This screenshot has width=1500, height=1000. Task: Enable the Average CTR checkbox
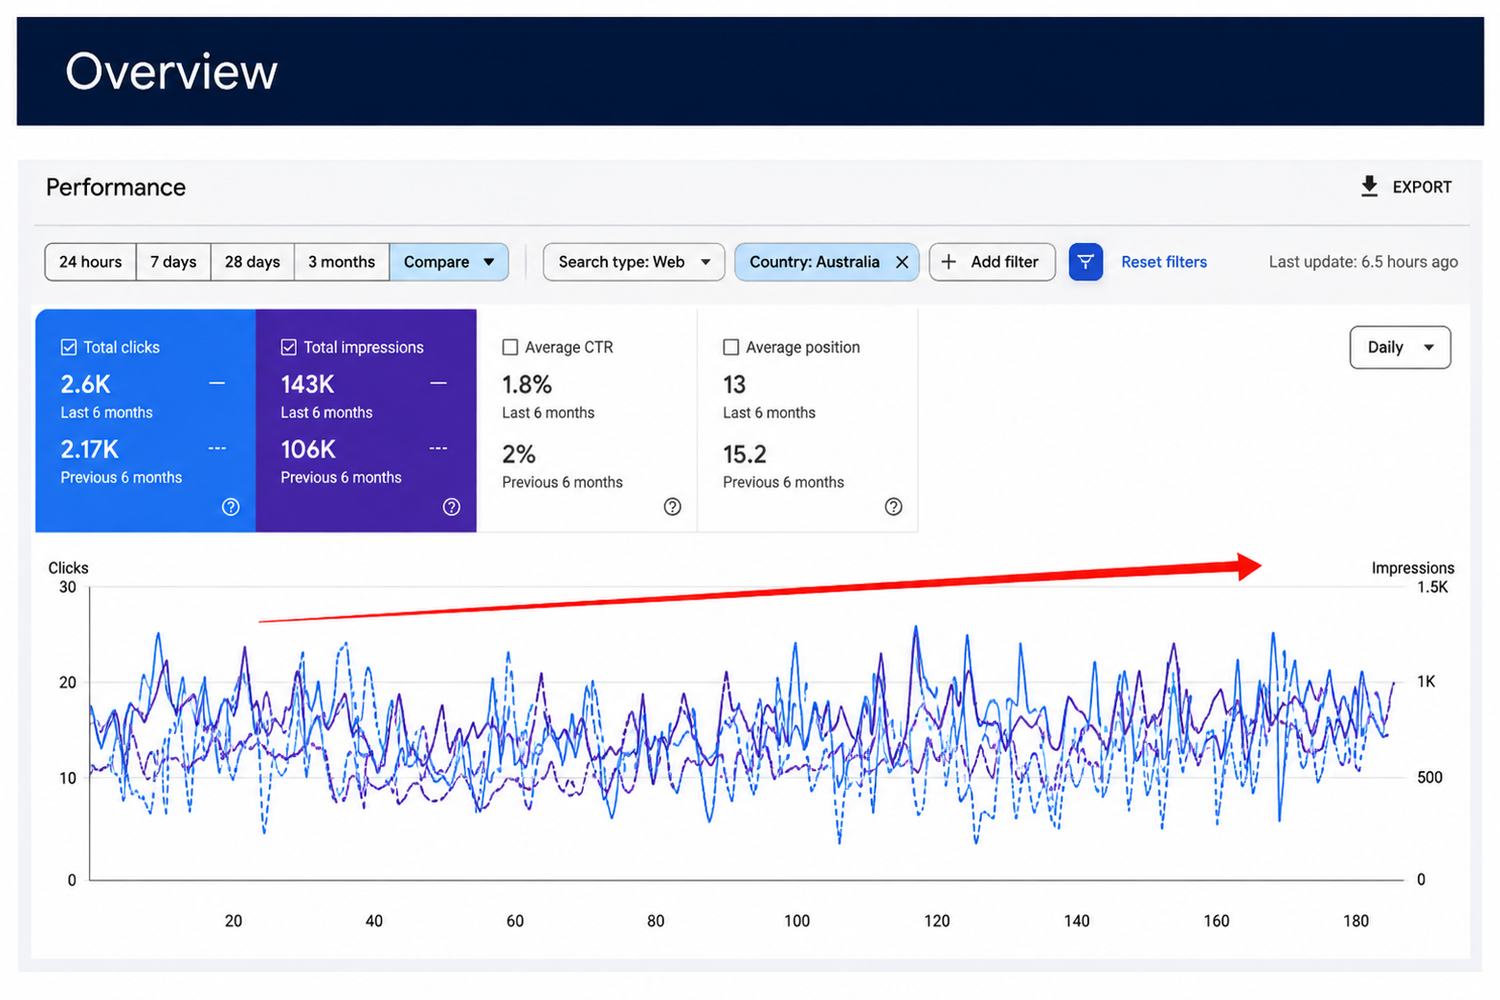point(510,347)
